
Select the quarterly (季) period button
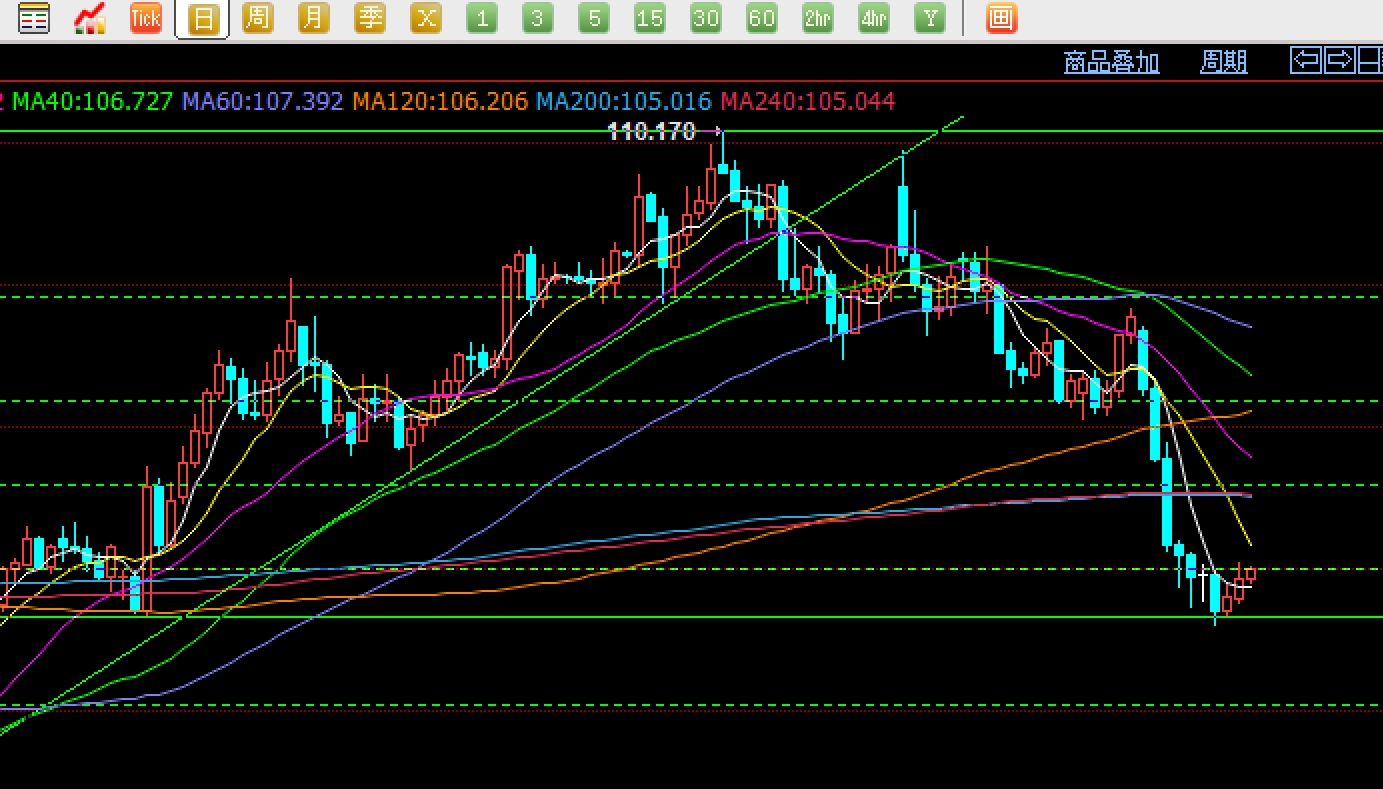coord(370,18)
